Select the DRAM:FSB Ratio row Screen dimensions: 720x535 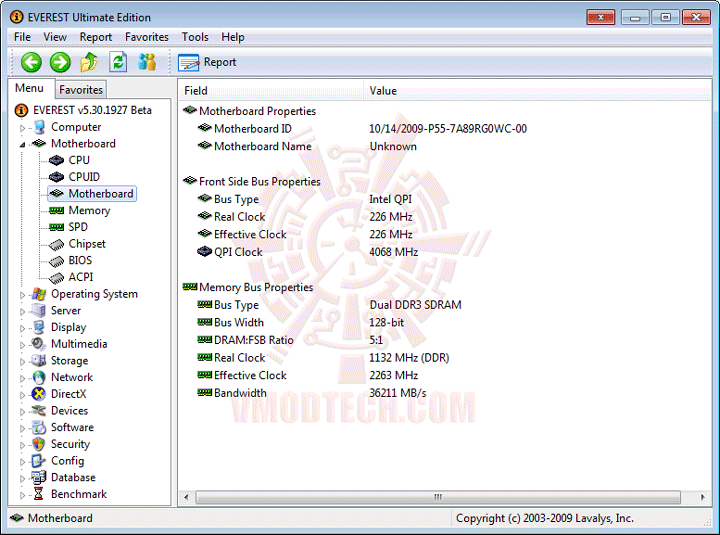click(x=289, y=340)
